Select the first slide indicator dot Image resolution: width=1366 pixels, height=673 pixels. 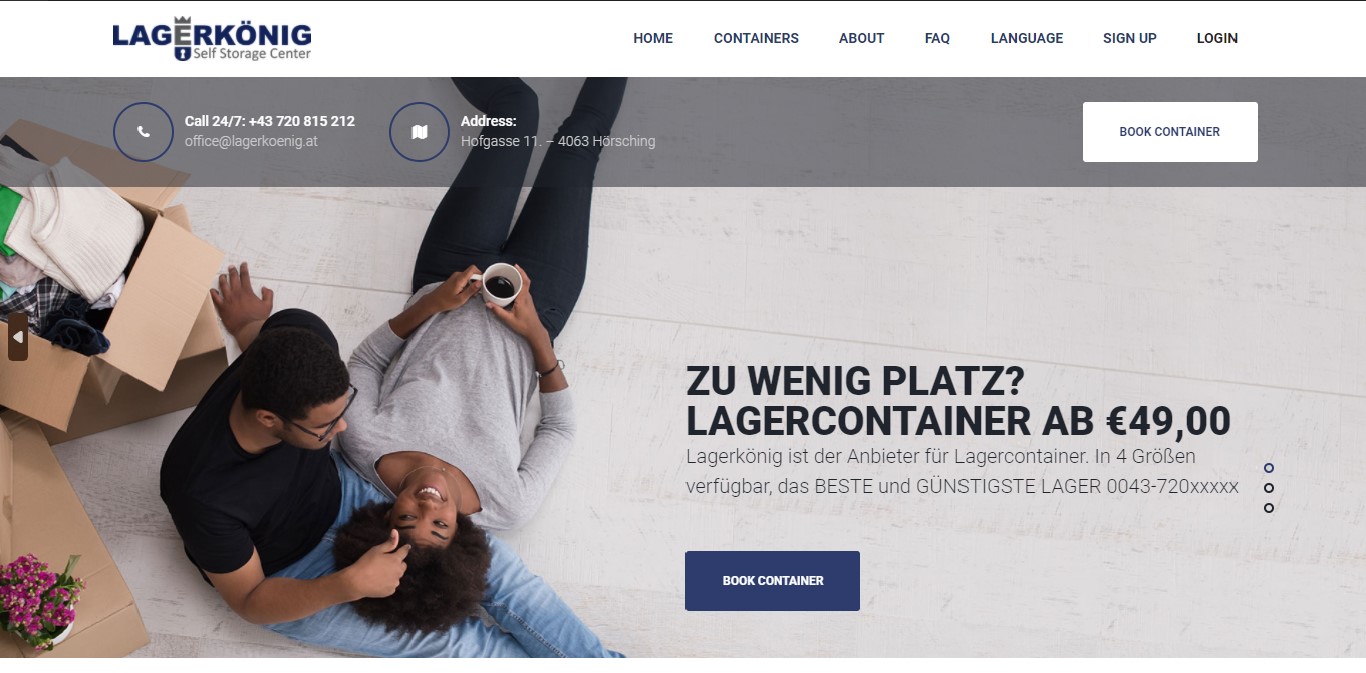click(1269, 468)
